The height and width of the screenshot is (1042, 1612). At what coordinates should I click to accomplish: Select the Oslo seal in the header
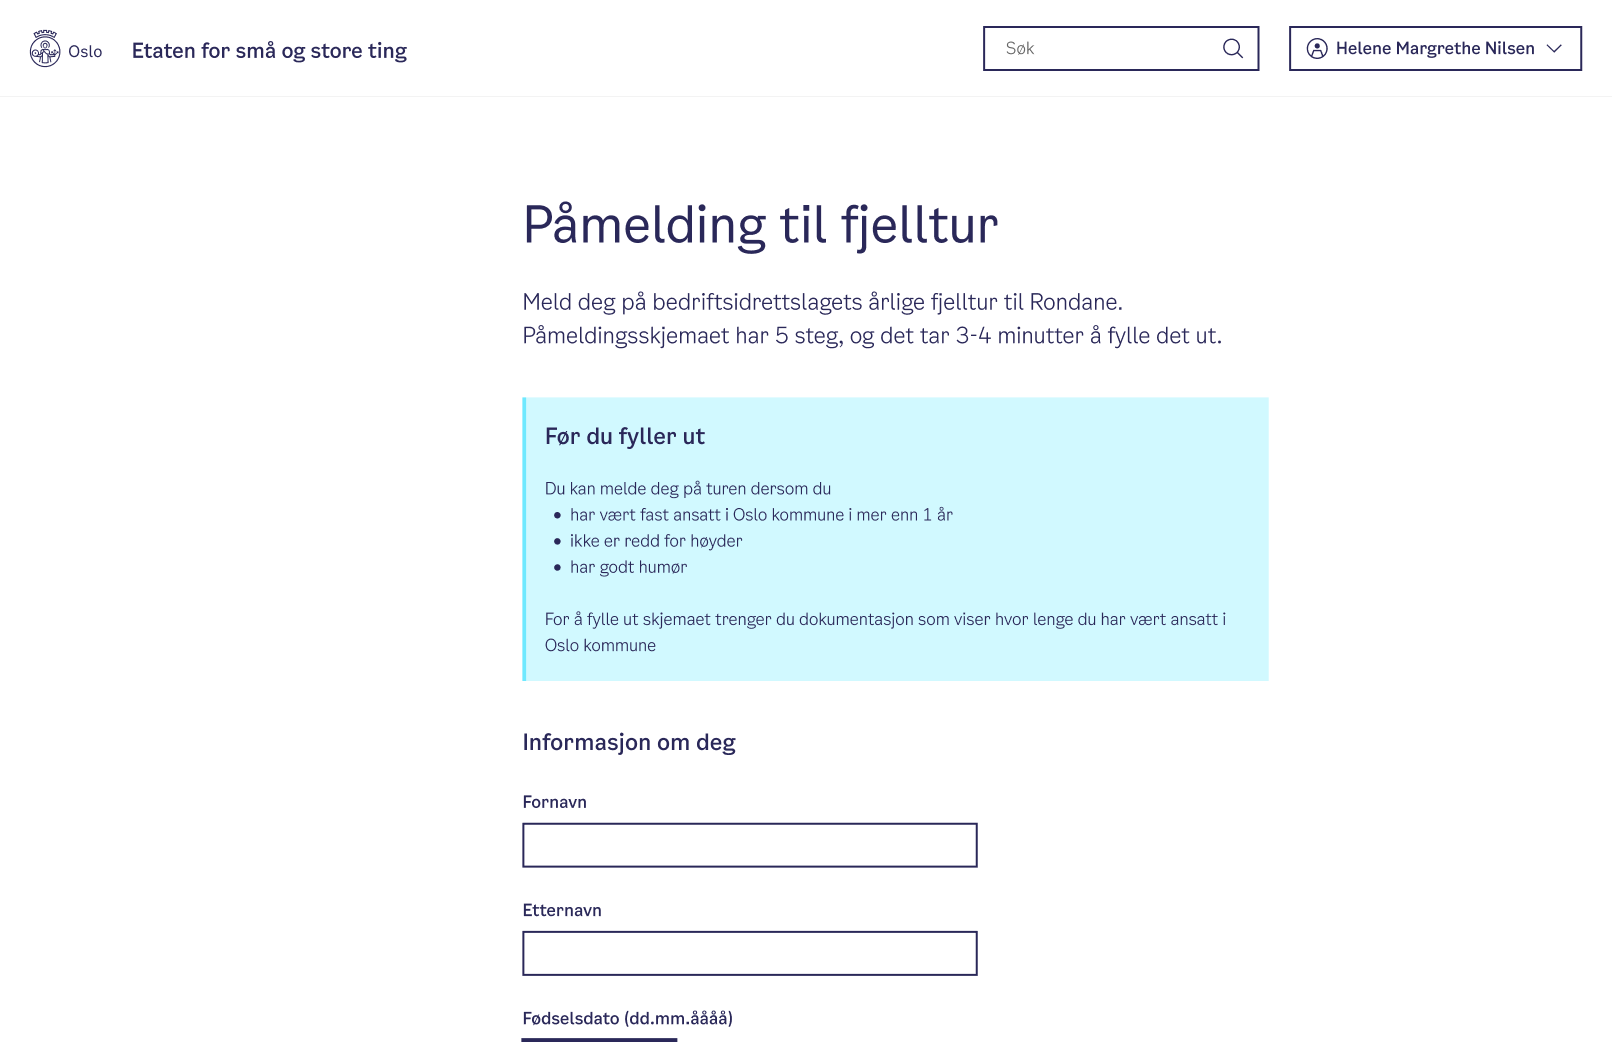coord(45,48)
